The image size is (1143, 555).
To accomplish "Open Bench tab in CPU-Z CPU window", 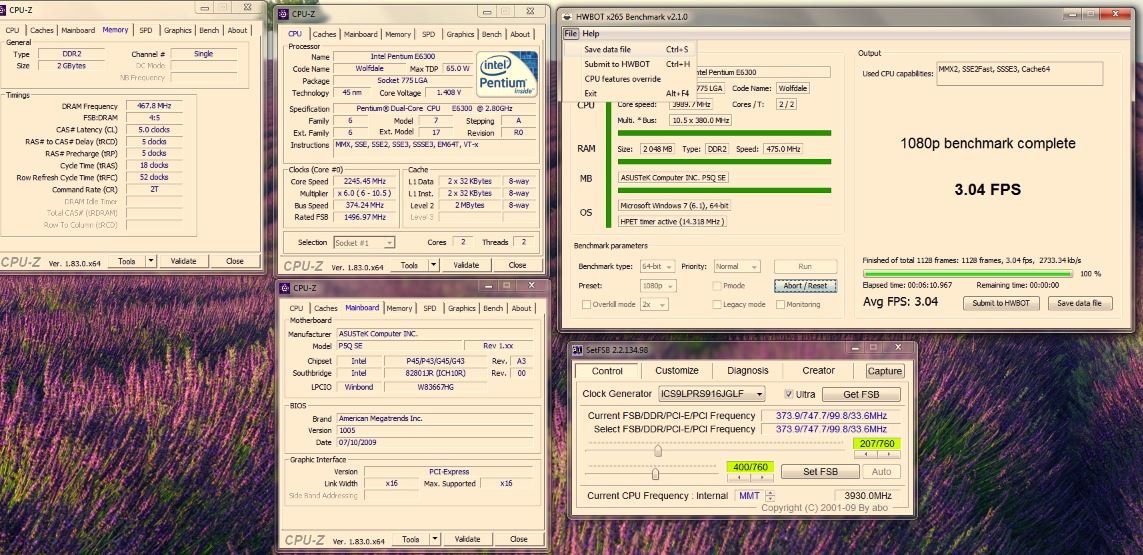I will 492,34.
